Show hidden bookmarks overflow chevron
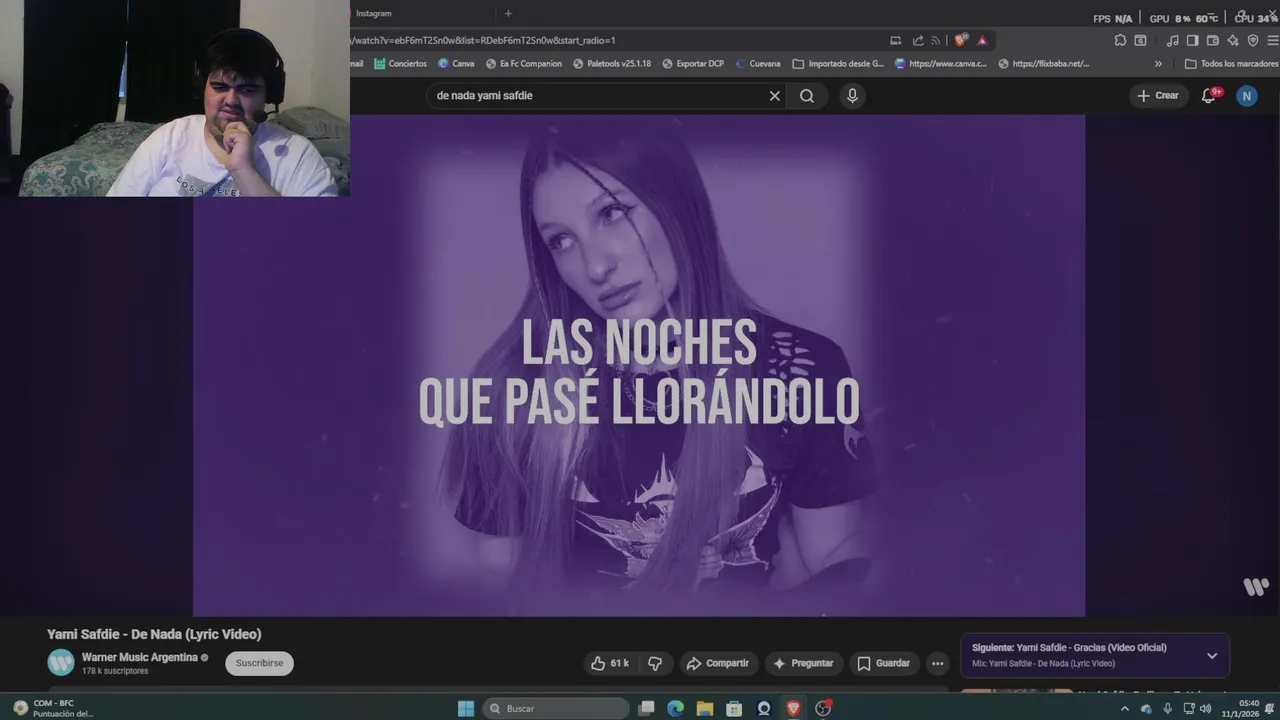The height and width of the screenshot is (720, 1280). (x=1158, y=63)
